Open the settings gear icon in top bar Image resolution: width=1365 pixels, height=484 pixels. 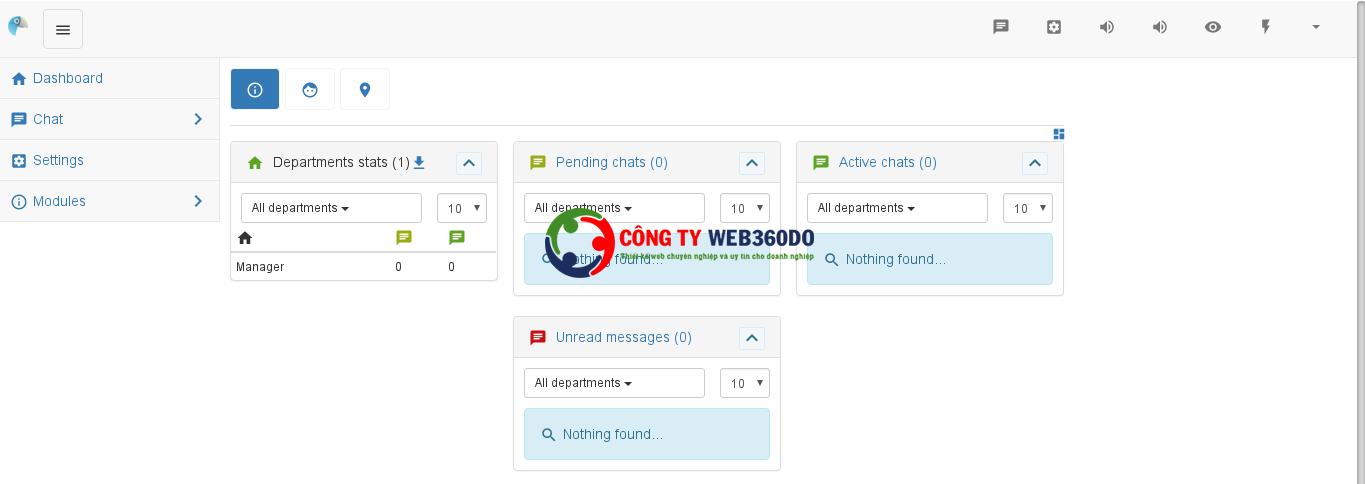(x=1054, y=27)
